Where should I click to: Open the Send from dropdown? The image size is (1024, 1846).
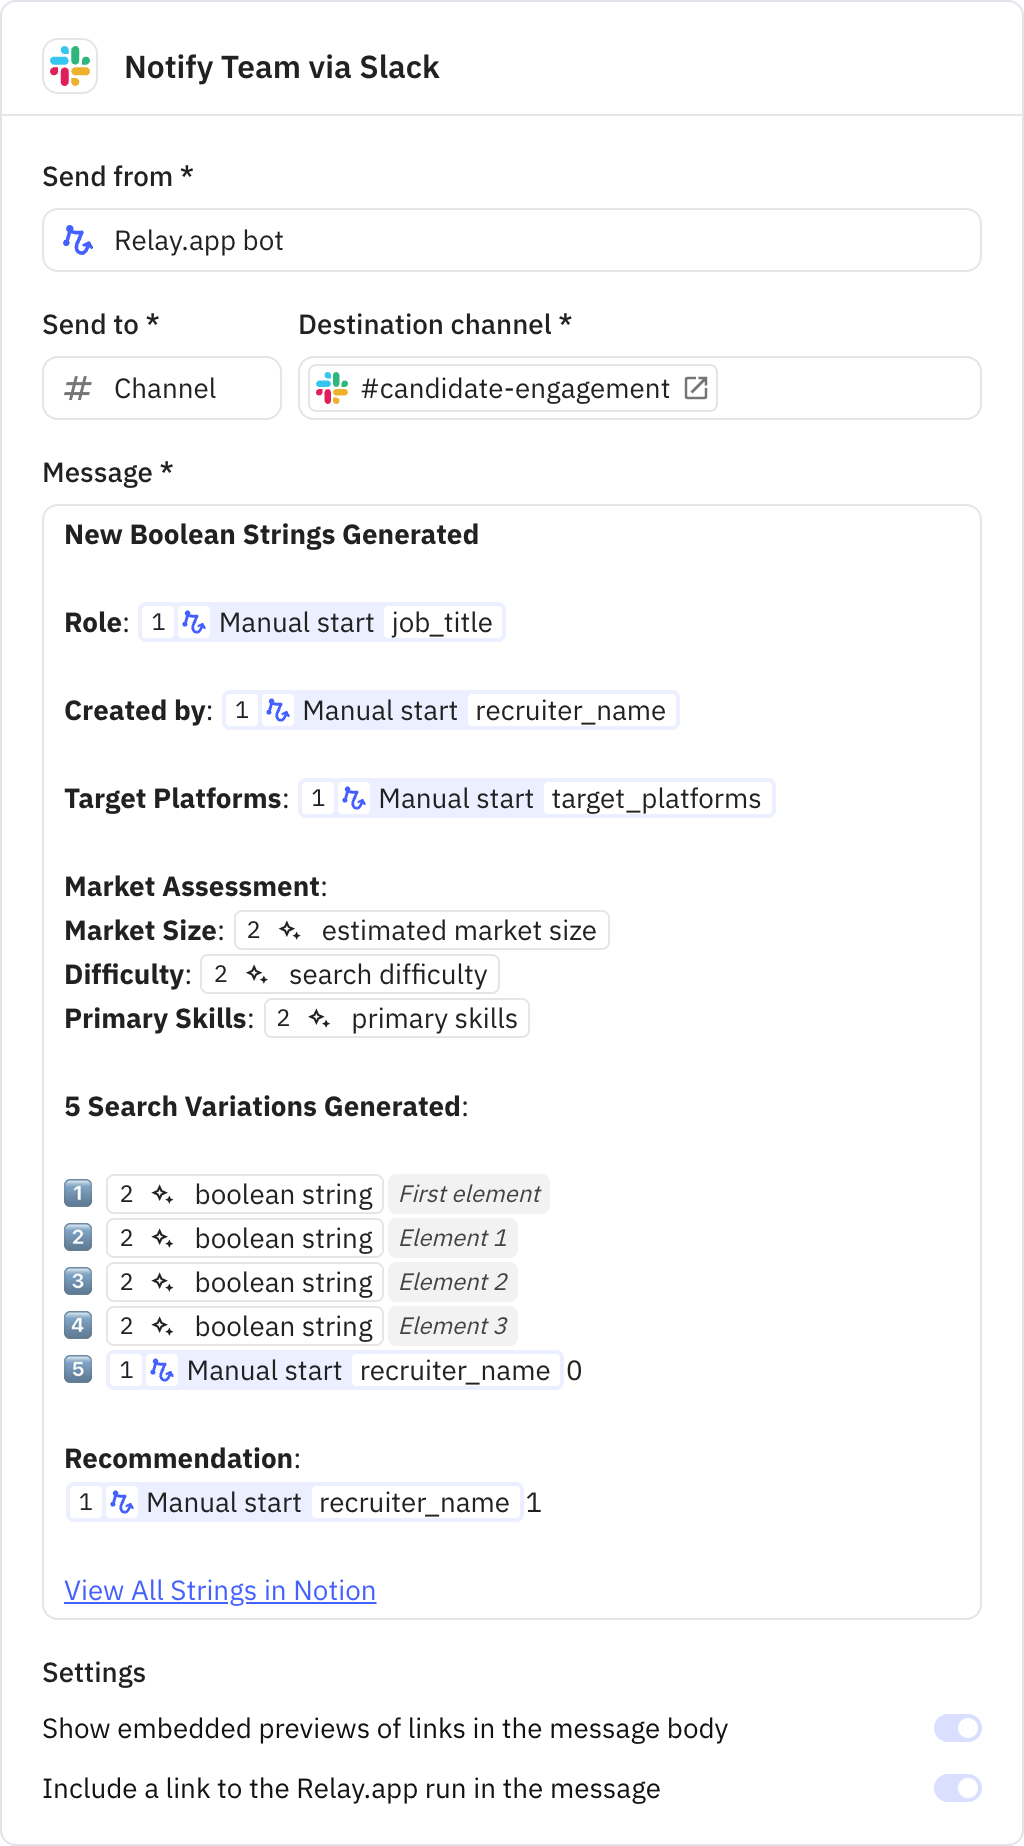[511, 240]
